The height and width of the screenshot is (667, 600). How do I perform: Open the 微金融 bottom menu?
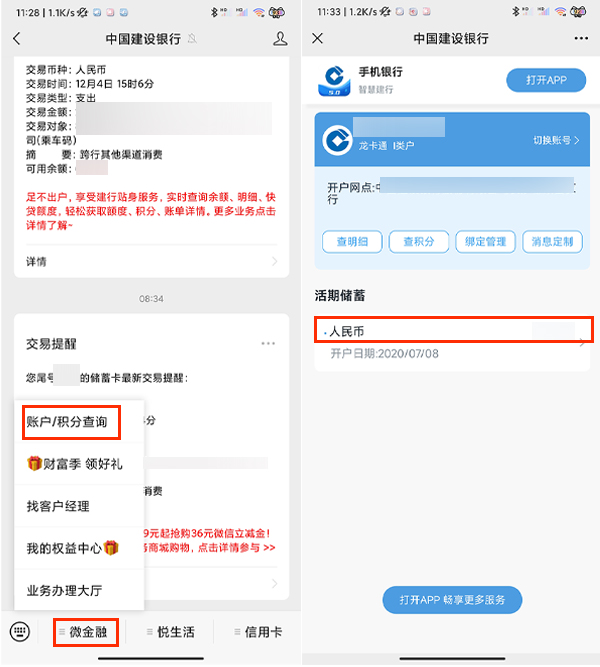(86, 632)
